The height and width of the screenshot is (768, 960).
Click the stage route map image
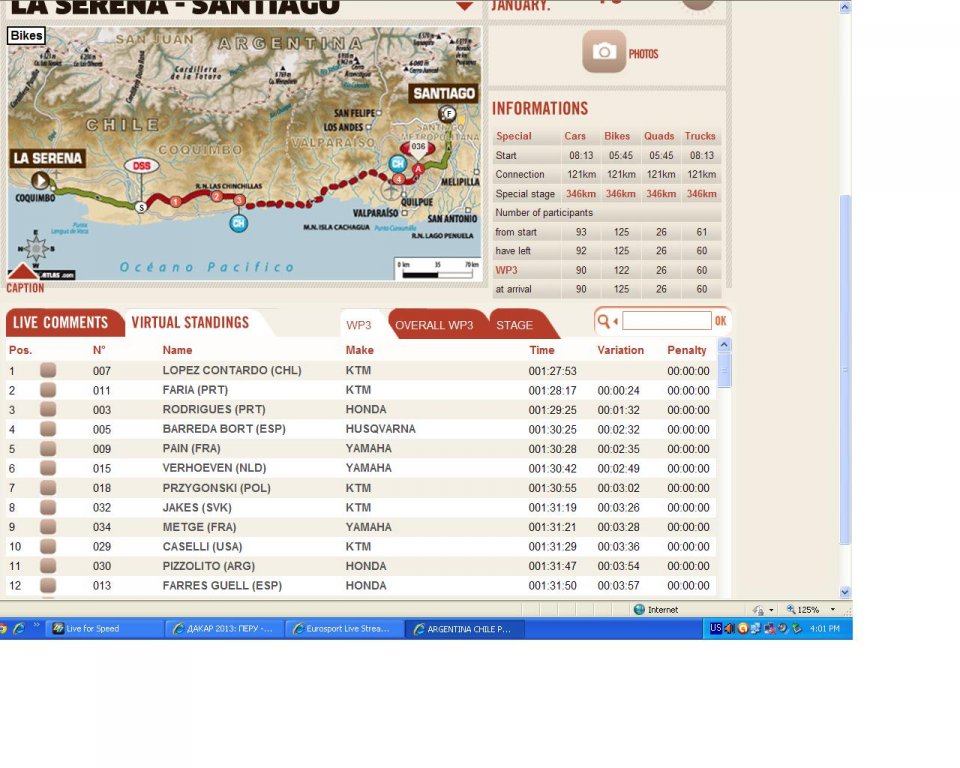point(244,153)
